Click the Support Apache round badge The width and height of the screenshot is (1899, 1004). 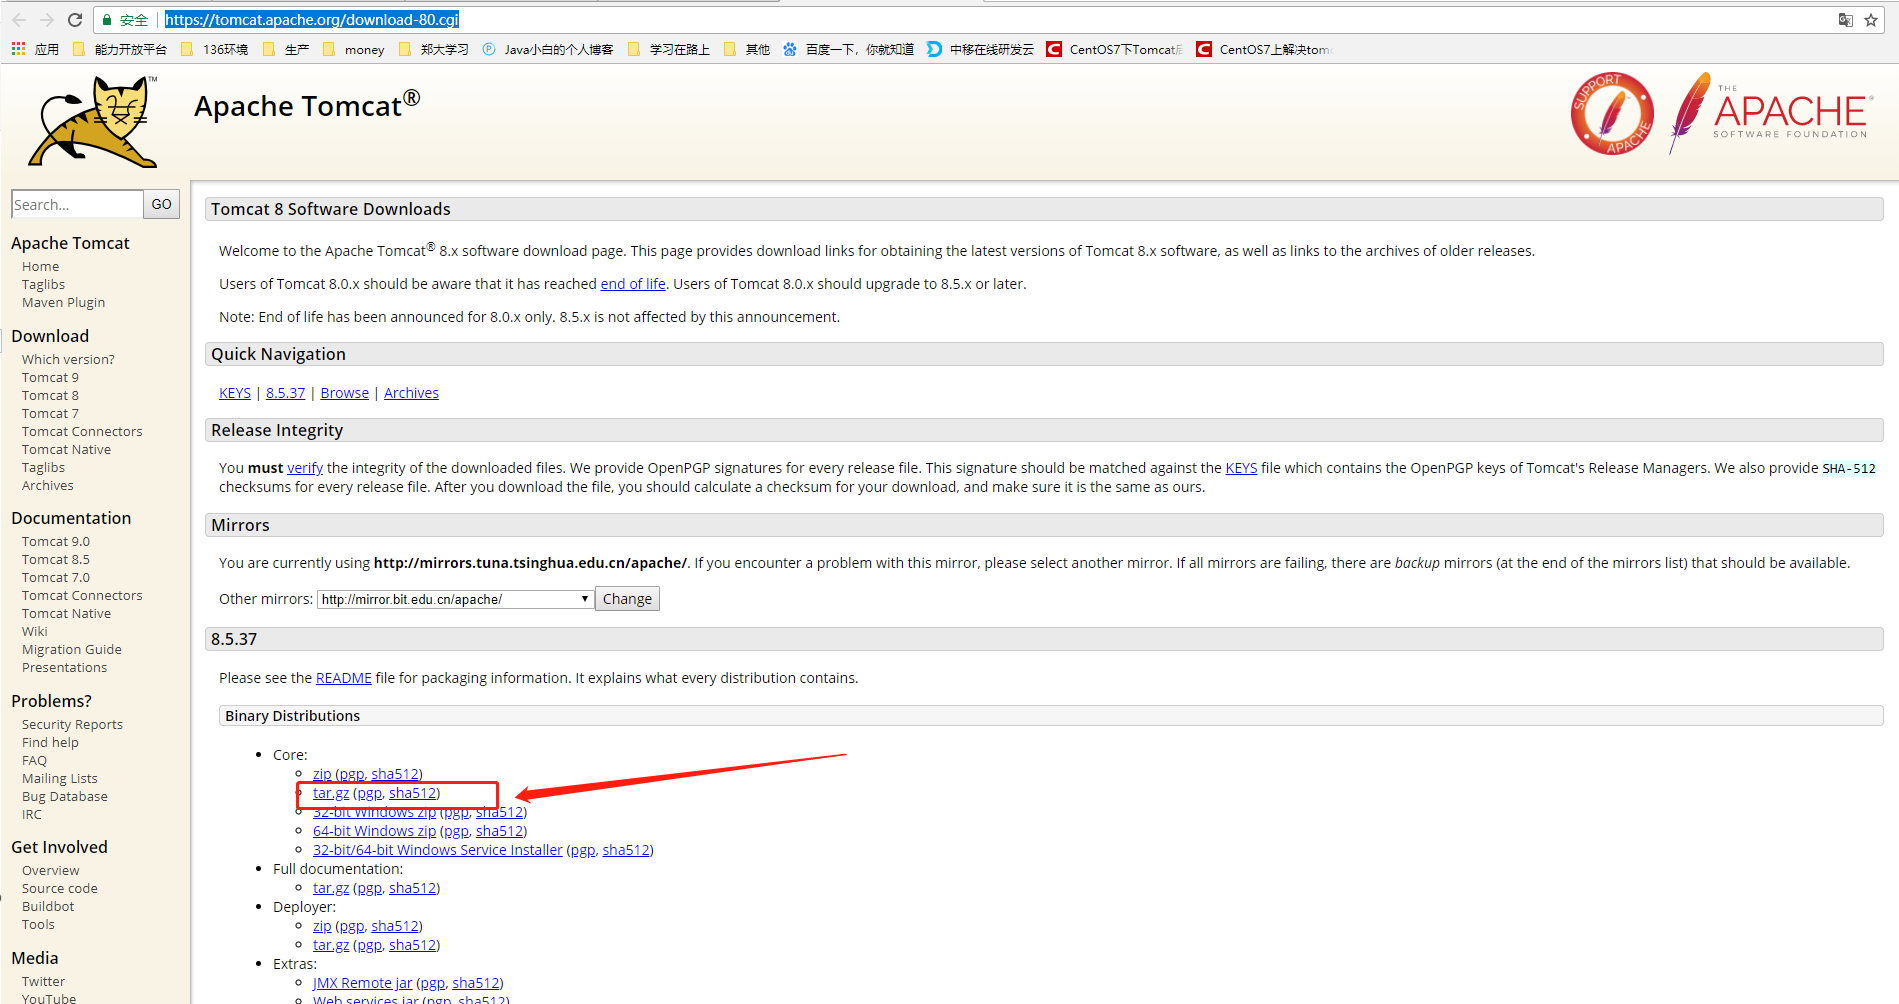[1612, 113]
